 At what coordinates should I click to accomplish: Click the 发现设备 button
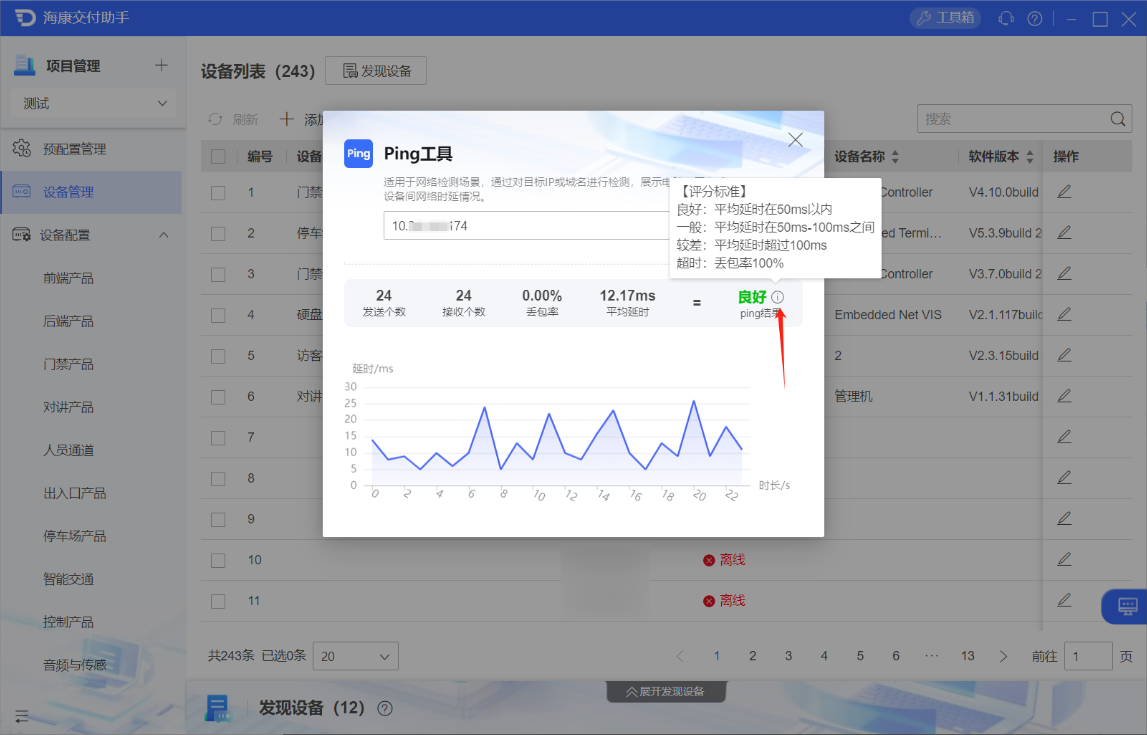[376, 71]
